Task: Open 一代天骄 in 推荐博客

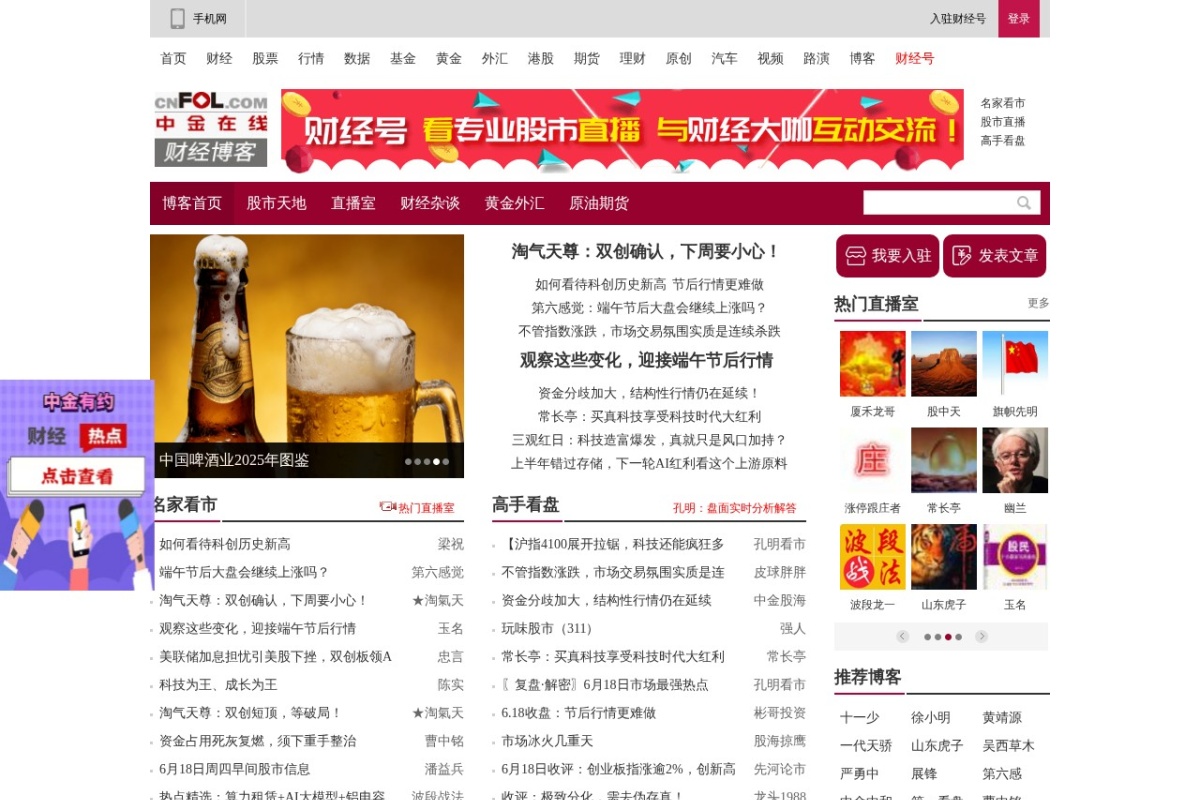Action: tap(866, 746)
